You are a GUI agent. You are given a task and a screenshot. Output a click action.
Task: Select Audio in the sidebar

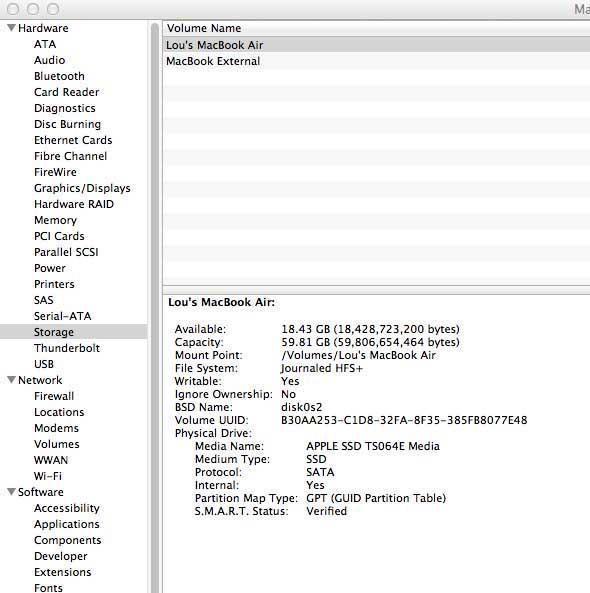pos(50,60)
